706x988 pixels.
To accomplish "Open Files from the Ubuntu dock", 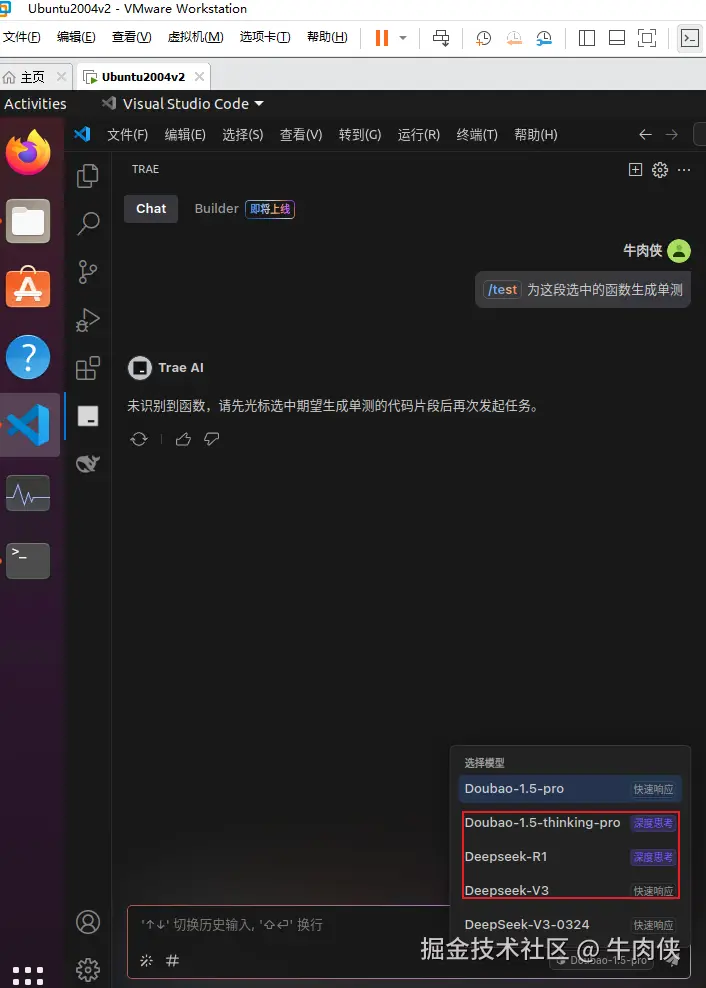I will click(x=28, y=221).
